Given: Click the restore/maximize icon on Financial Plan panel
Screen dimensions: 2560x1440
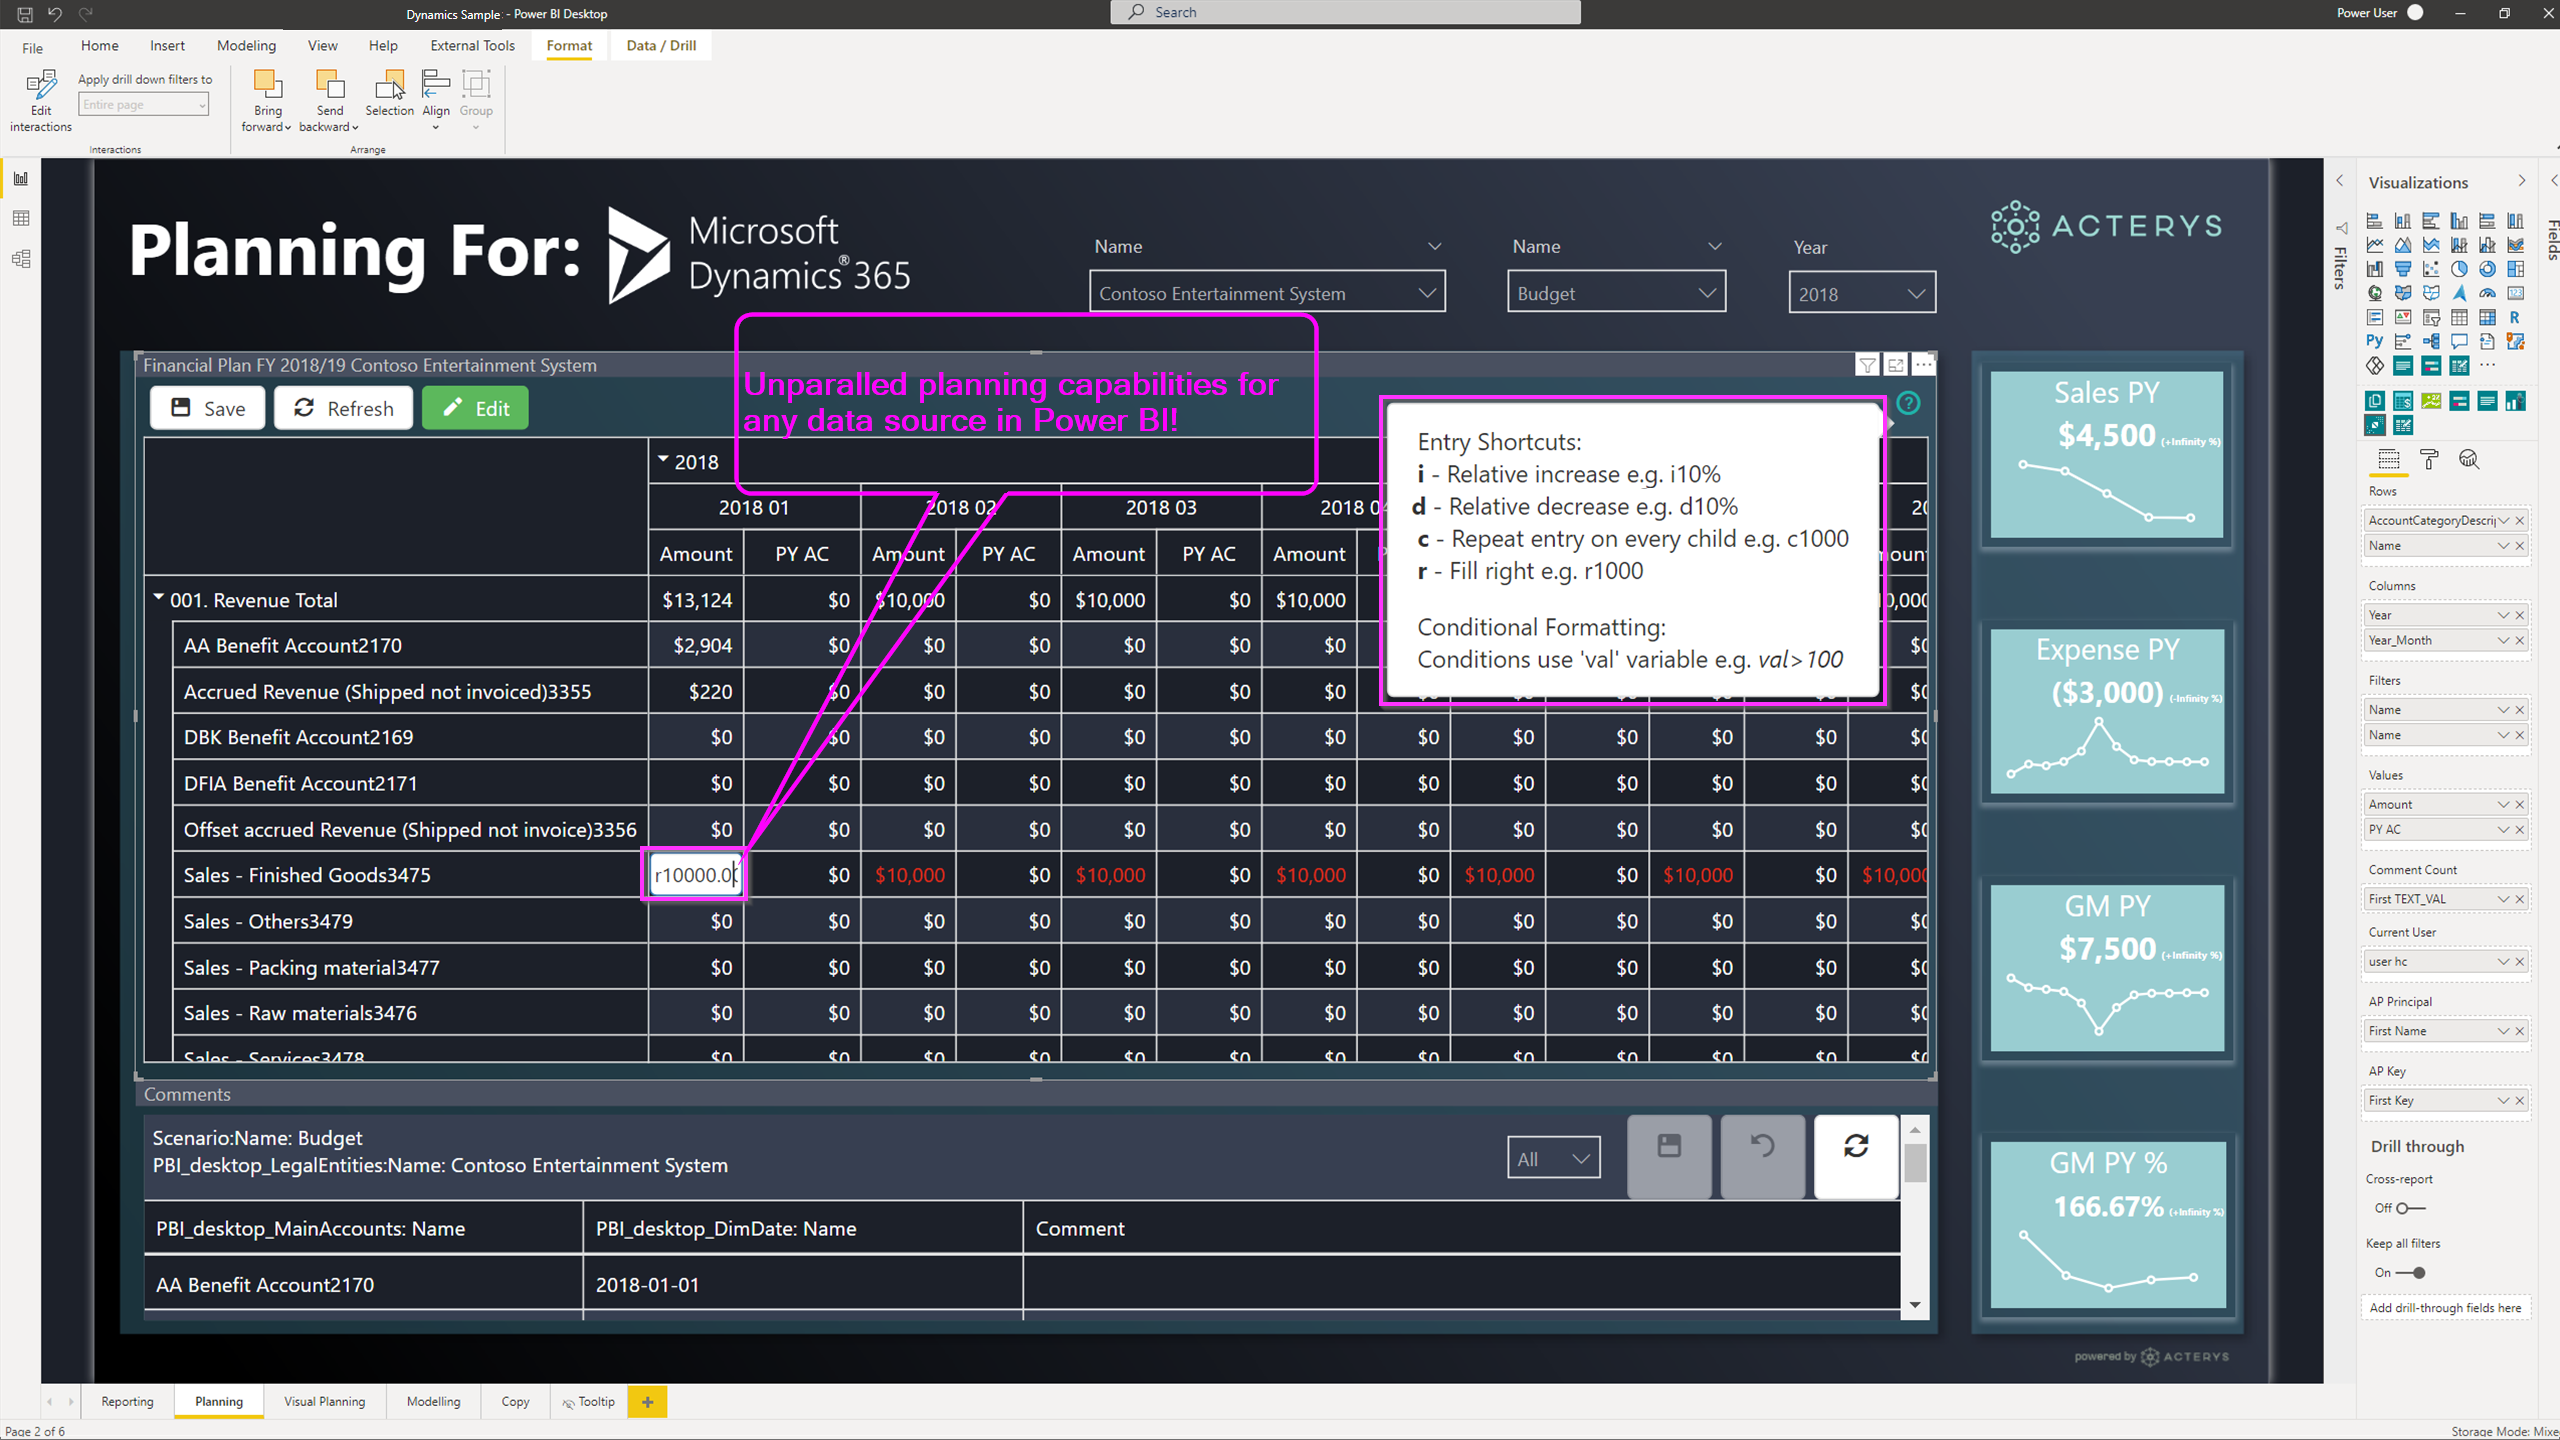Looking at the screenshot, I should coord(1895,364).
